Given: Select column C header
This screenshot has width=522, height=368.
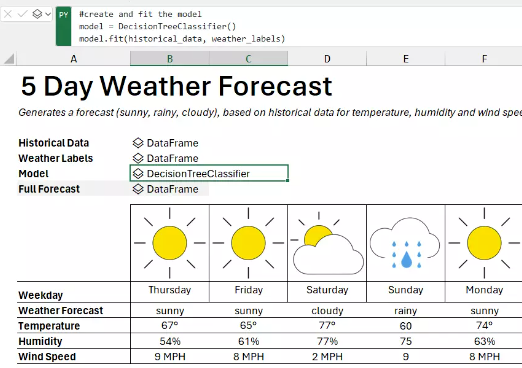Looking at the screenshot, I should coord(248,59).
